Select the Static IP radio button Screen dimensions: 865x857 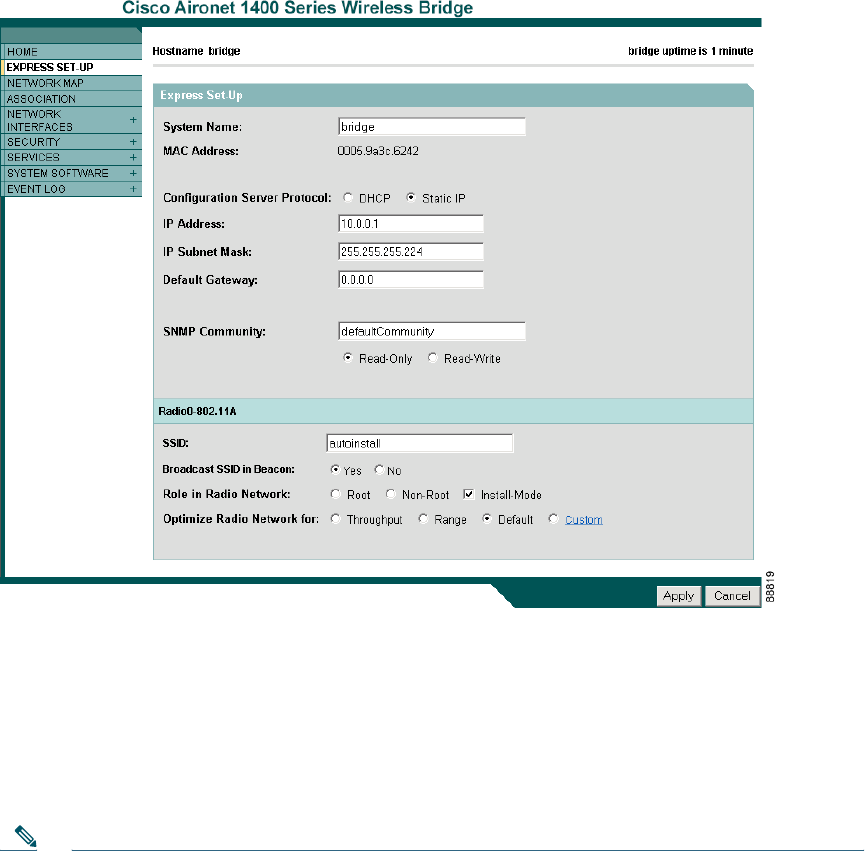(411, 198)
